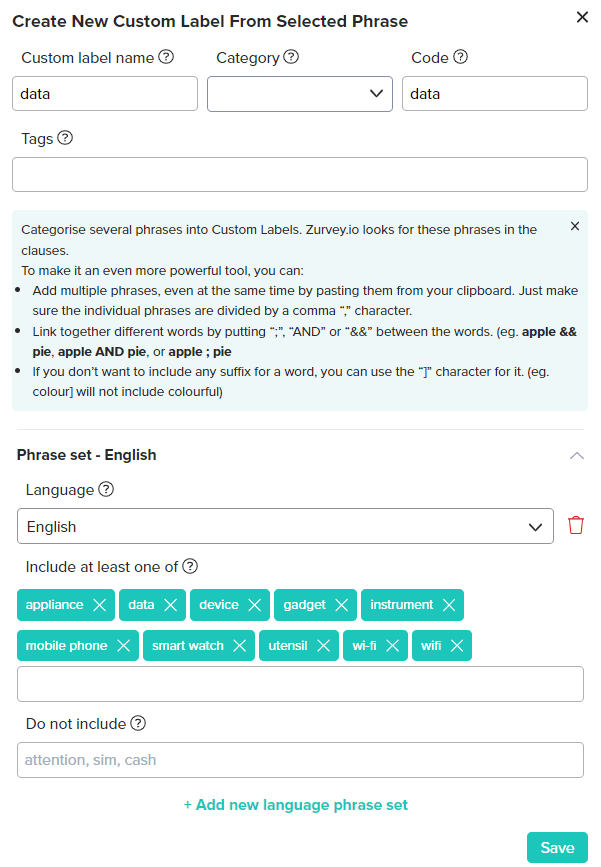This screenshot has width=601, height=867.
Task: Remove the 'mobile phone' phrase chip
Action: (123, 646)
